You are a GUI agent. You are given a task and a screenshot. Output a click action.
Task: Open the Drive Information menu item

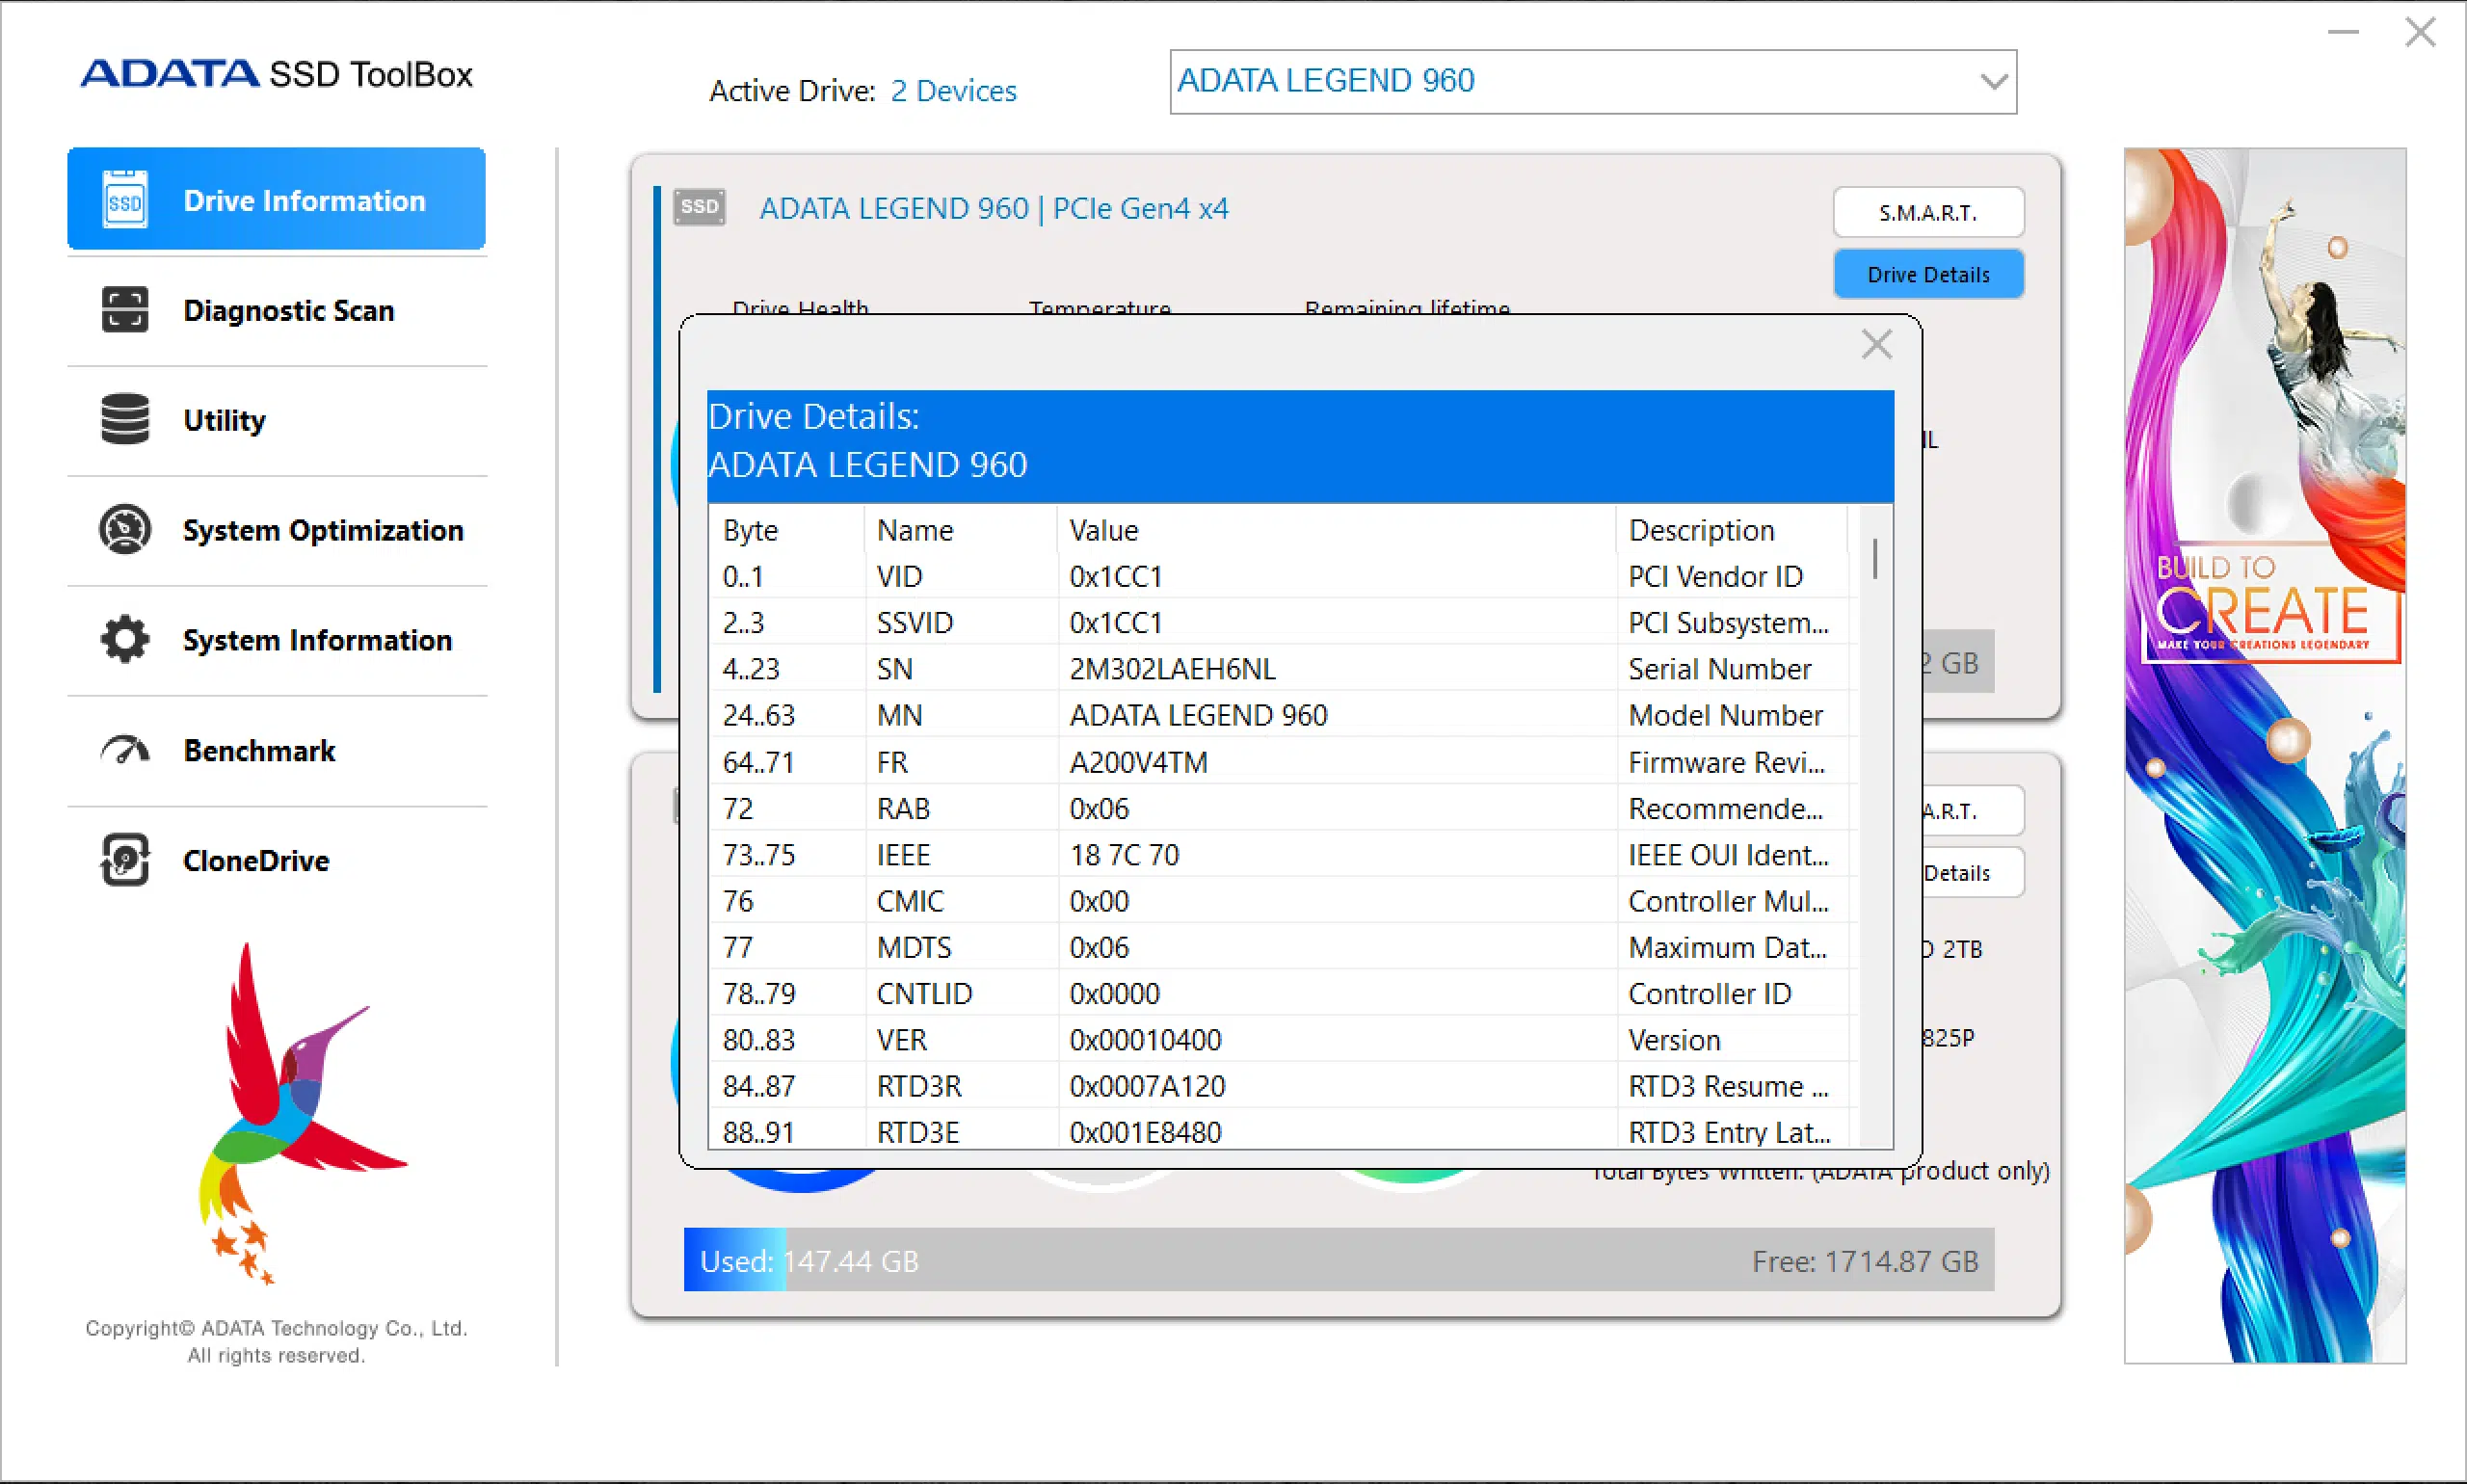[x=277, y=199]
